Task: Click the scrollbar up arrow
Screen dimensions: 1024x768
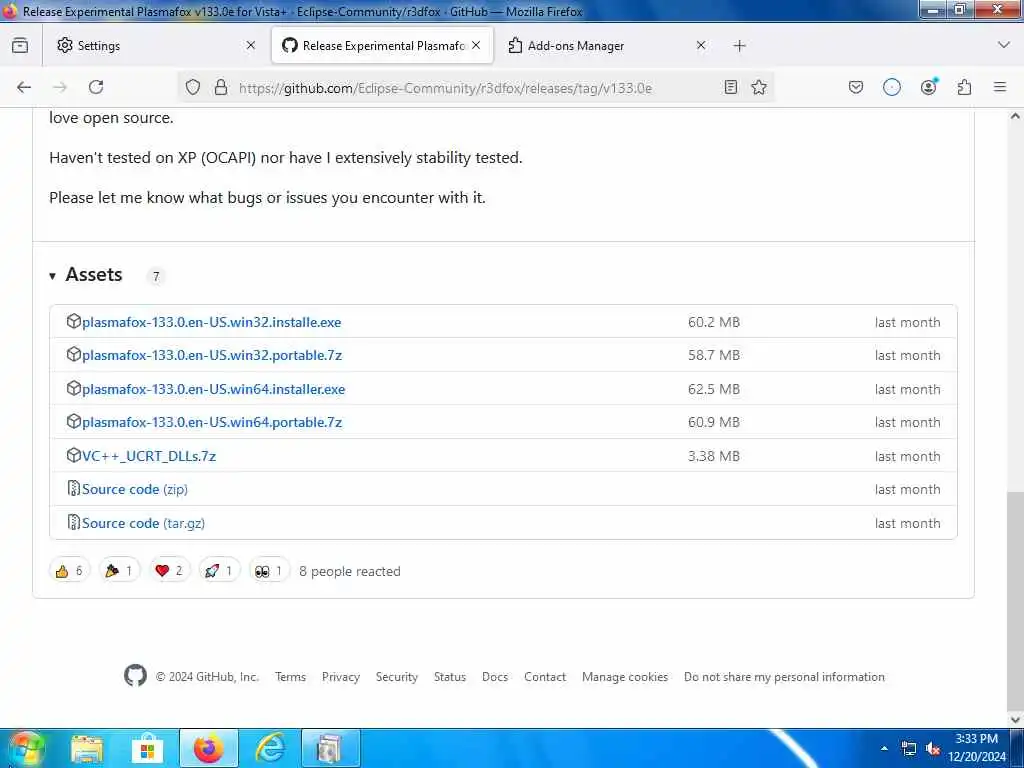Action: click(1015, 116)
